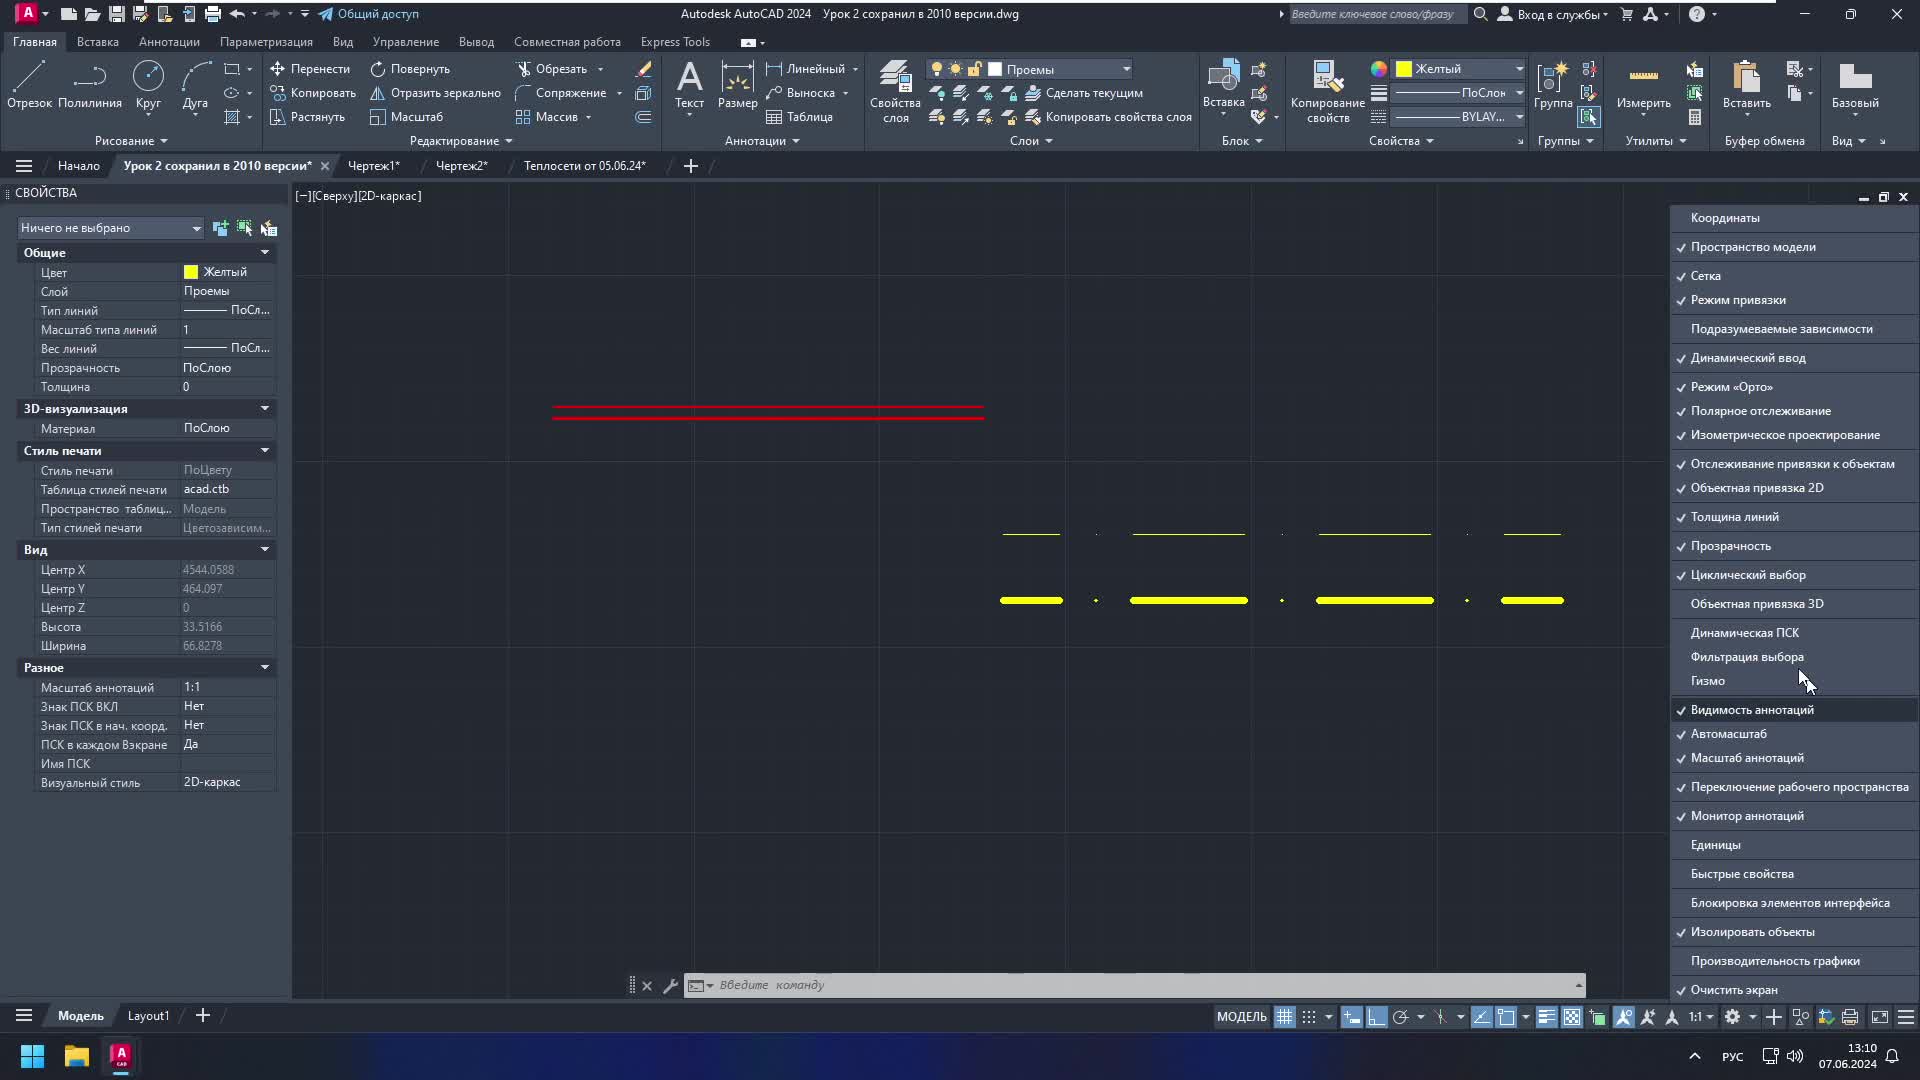This screenshot has height=1080, width=1920.
Task: Click Копировать свойства слоя button
Action: pyautogui.click(x=1109, y=117)
